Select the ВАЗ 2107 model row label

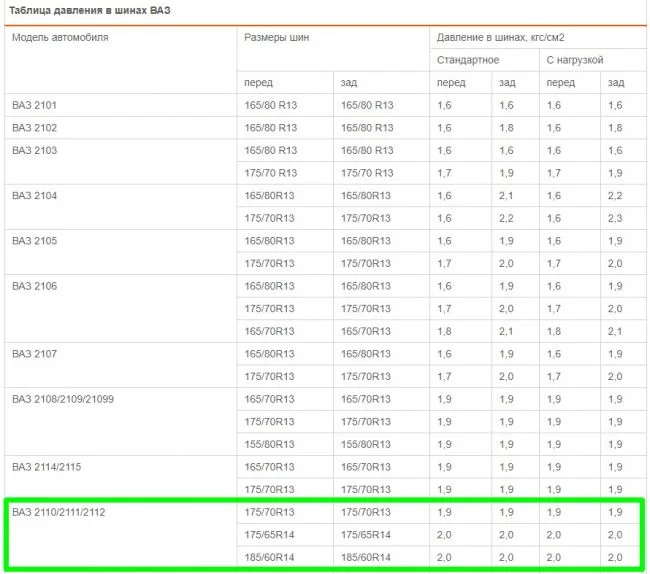coord(35,354)
